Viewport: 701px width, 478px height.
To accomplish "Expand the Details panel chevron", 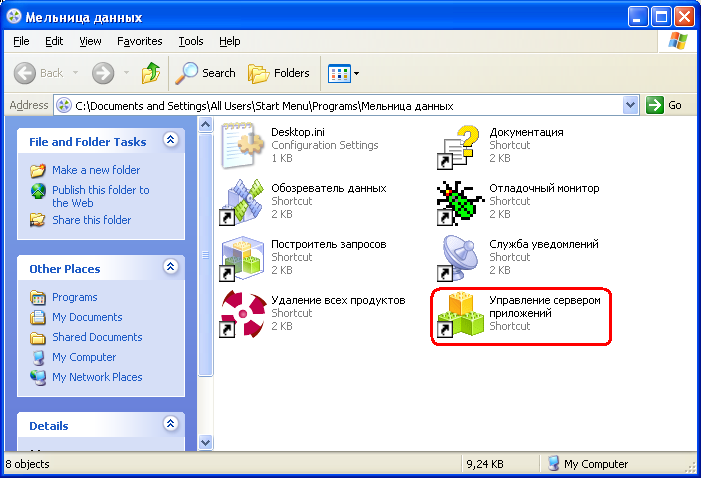I will (170, 425).
